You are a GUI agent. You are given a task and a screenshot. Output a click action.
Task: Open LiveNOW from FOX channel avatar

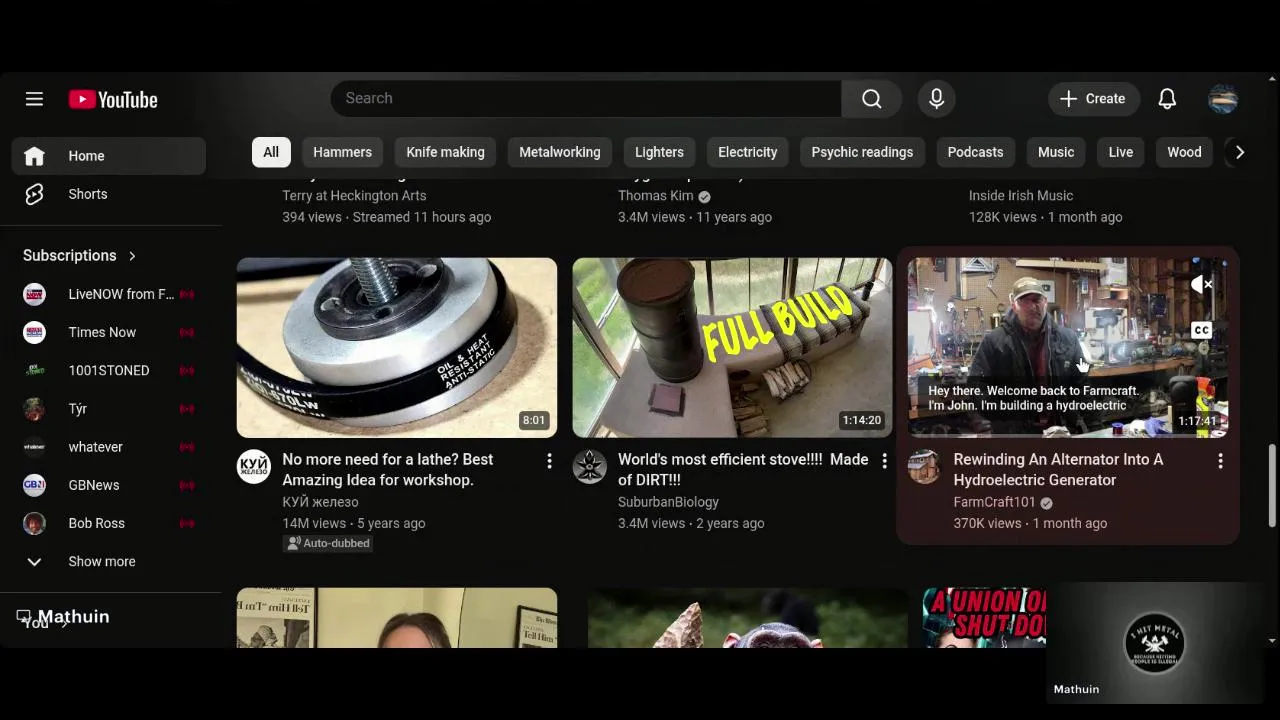pyautogui.click(x=34, y=294)
